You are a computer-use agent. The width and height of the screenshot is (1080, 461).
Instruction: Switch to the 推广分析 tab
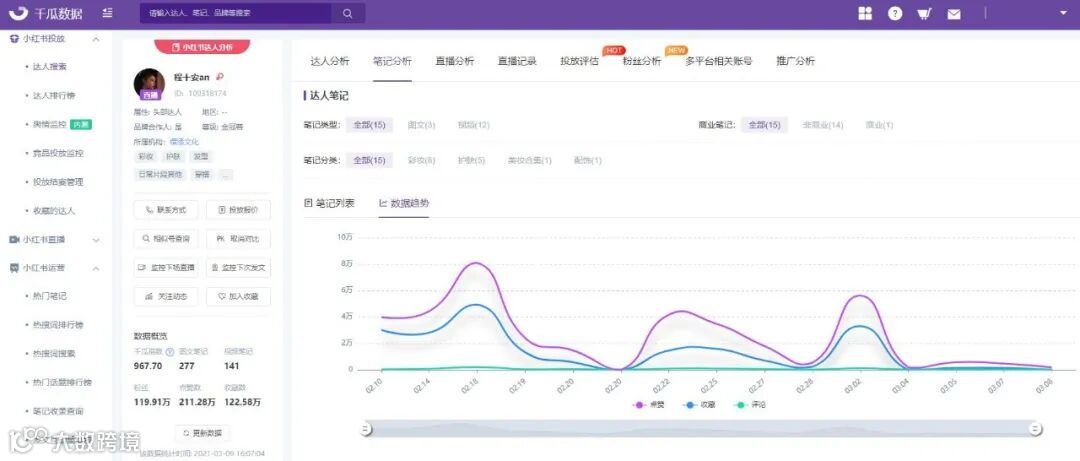[x=796, y=61]
